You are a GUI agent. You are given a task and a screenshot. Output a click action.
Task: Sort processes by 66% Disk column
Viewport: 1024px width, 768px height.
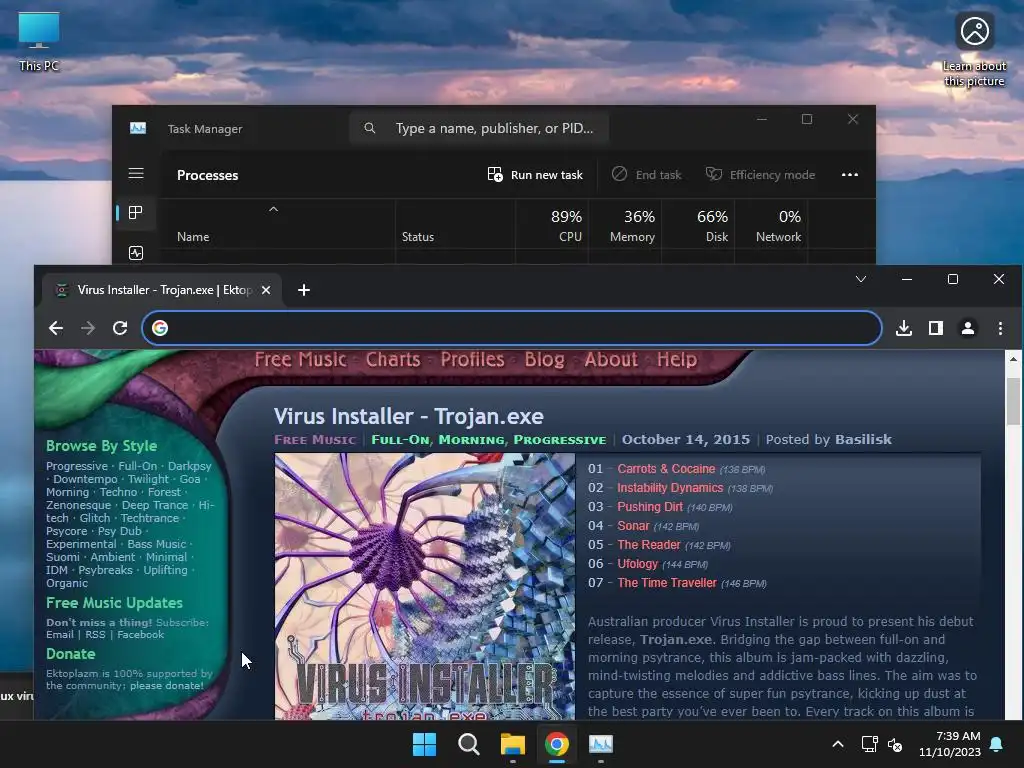[698, 225]
